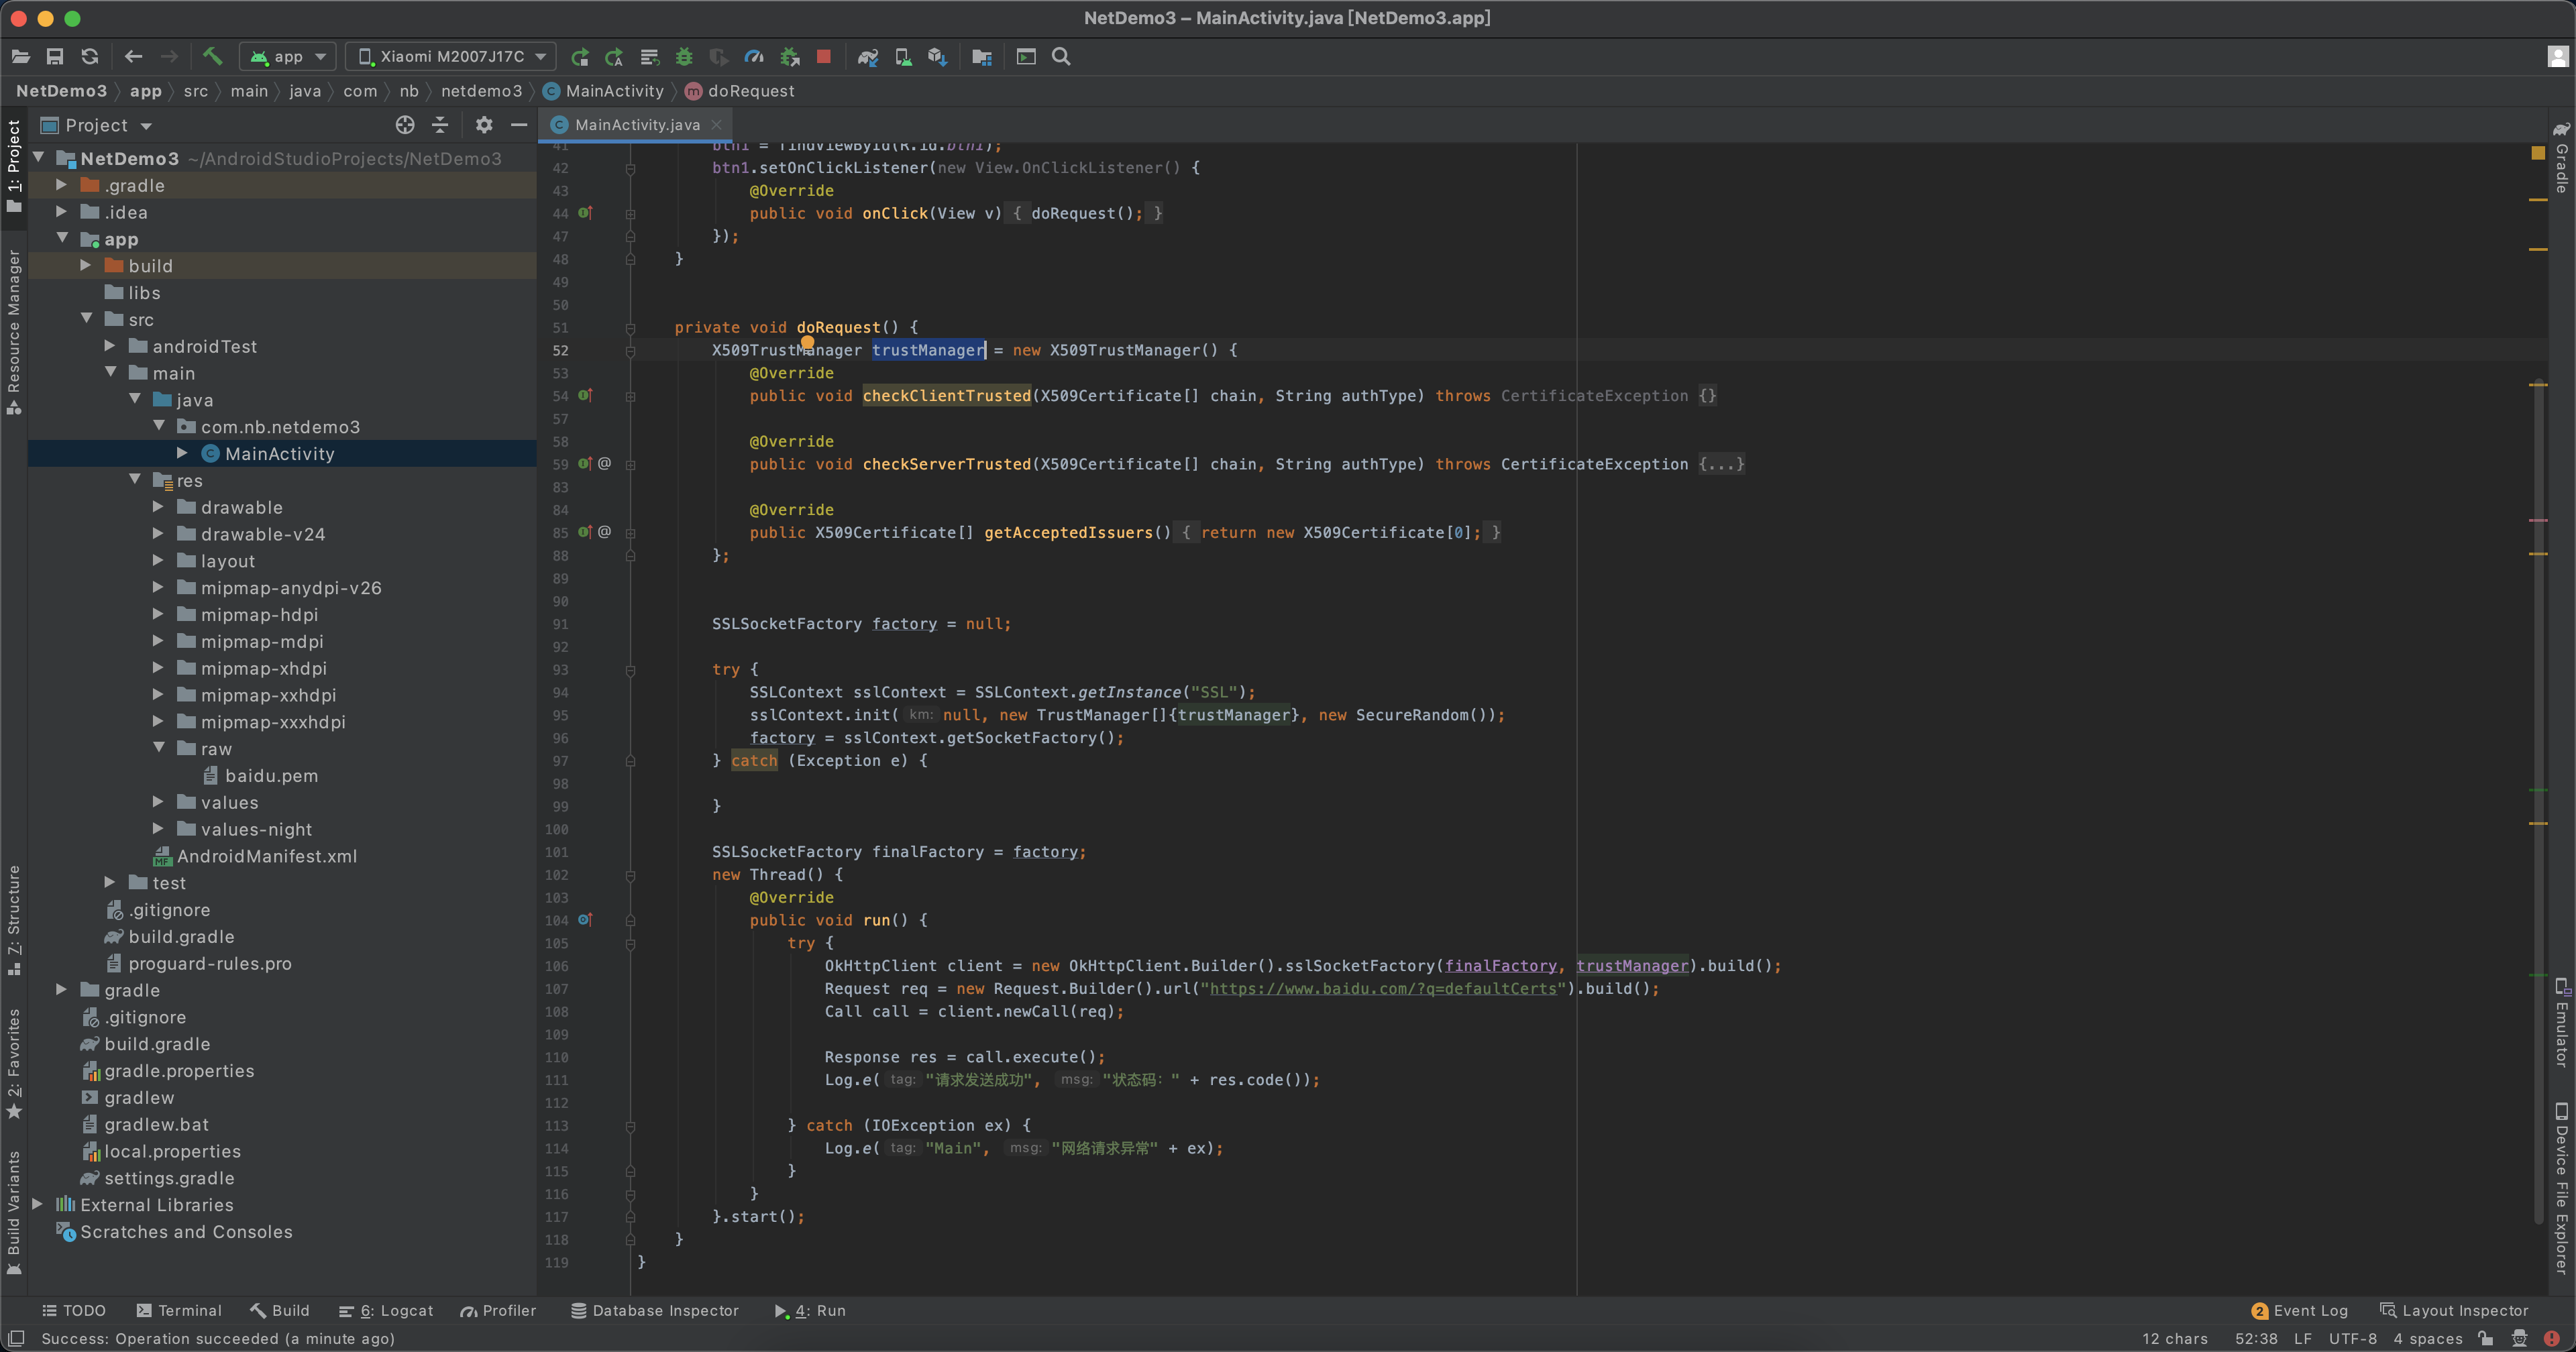Viewport: 2576px width, 1352px height.
Task: Click the inspector hat icon in status bar
Action: coord(2519,1338)
